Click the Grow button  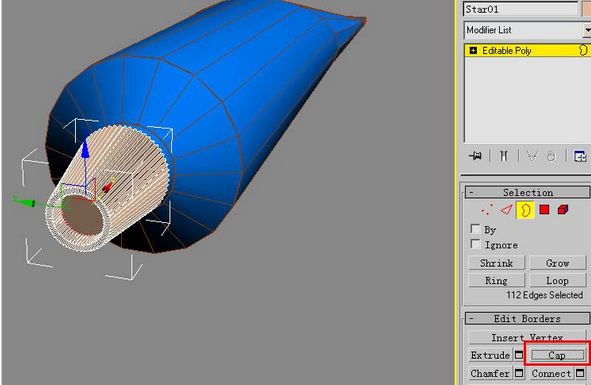(557, 263)
